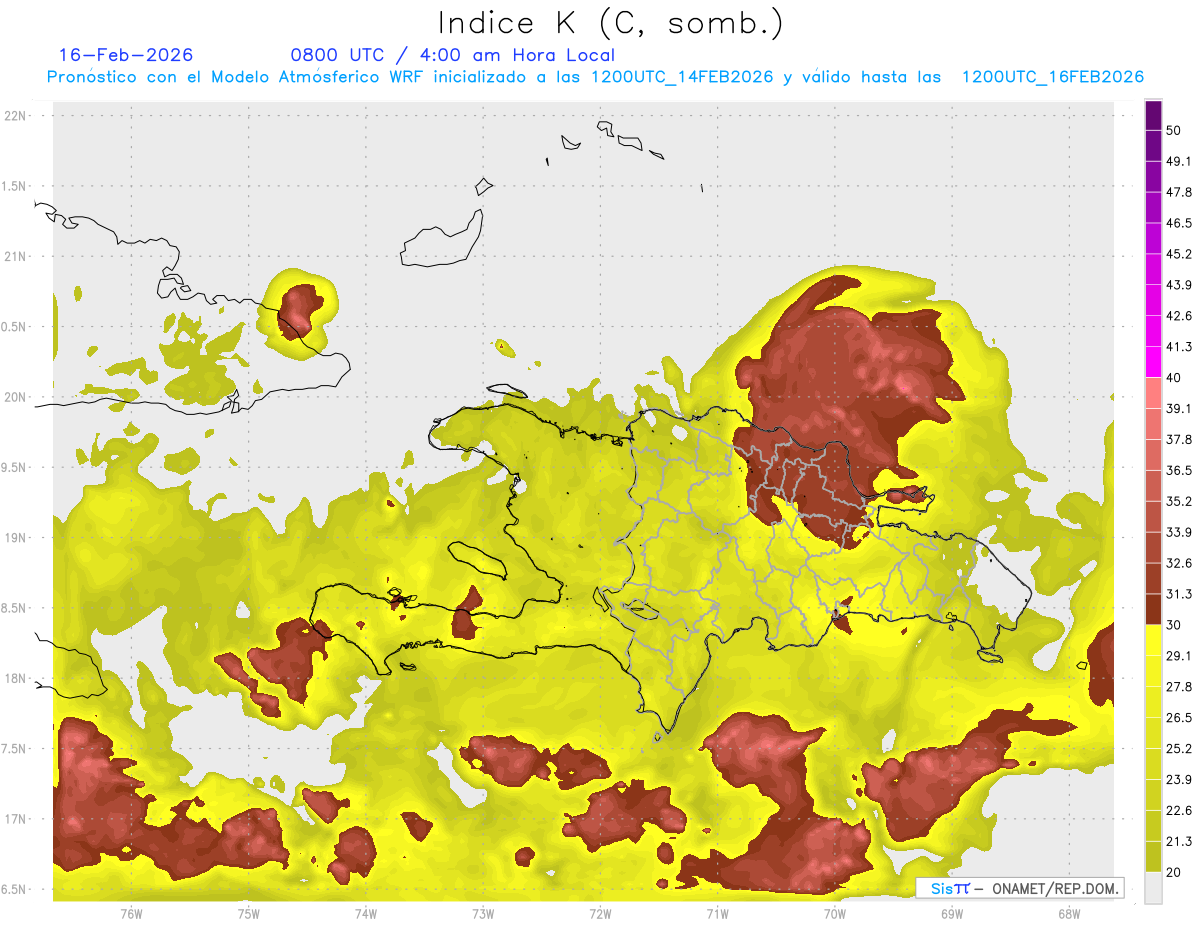
Task: Click the 36.5 value on the color scale
Action: point(1179,470)
